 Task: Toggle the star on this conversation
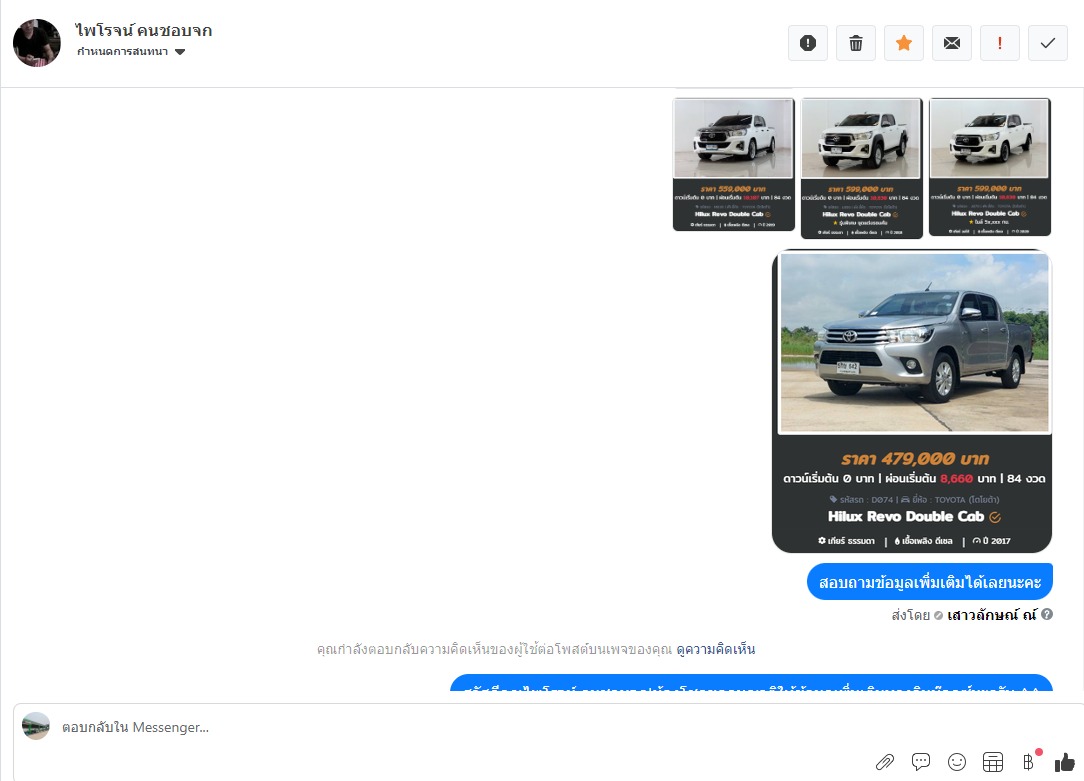click(x=904, y=43)
